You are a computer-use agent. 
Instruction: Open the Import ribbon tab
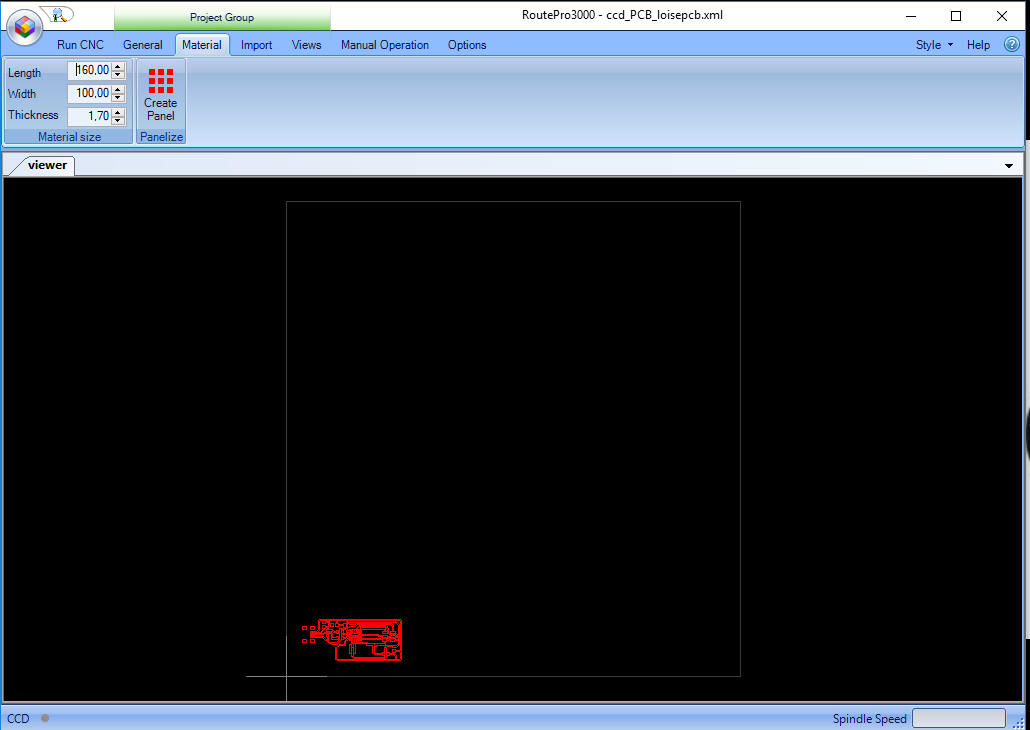click(x=256, y=45)
